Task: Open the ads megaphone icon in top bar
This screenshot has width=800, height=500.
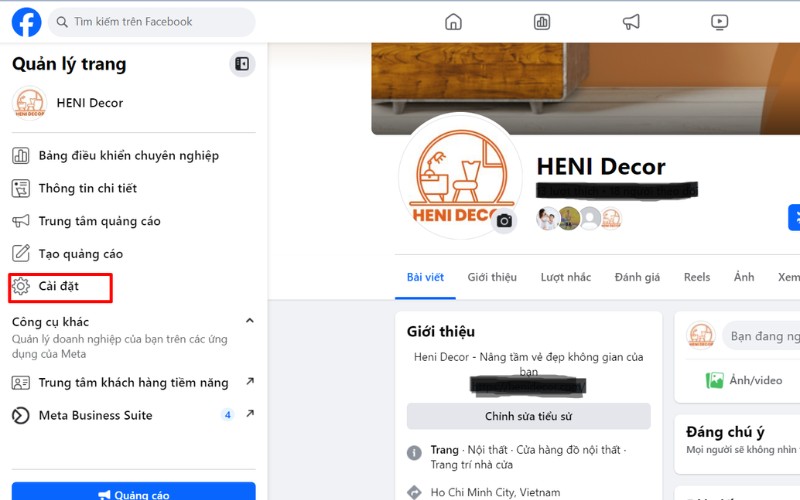Action: 631,22
